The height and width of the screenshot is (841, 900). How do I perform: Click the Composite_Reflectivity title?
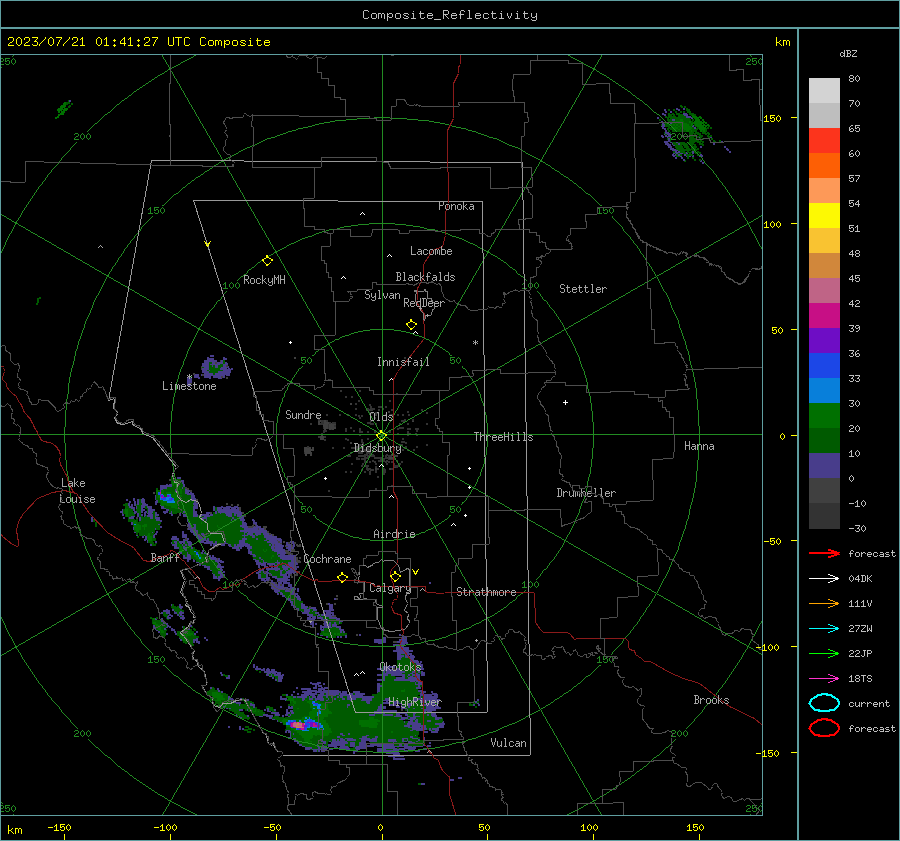(450, 15)
